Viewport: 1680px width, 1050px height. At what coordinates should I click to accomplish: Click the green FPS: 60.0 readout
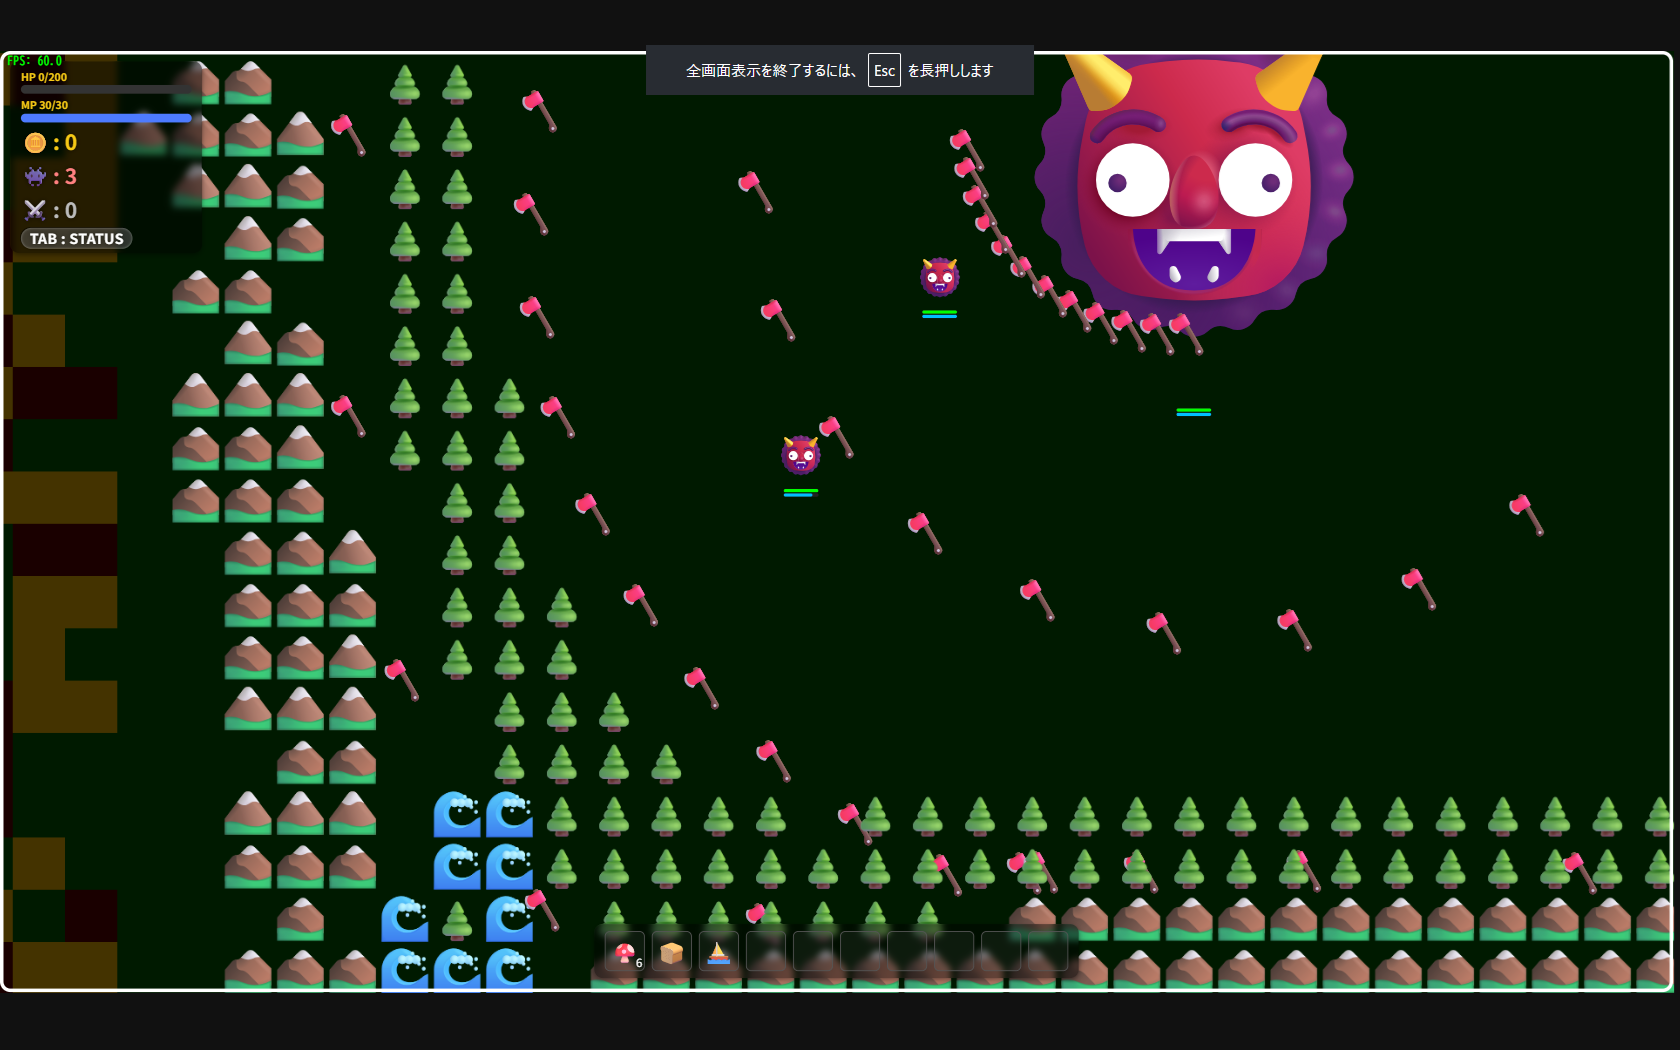(35, 61)
